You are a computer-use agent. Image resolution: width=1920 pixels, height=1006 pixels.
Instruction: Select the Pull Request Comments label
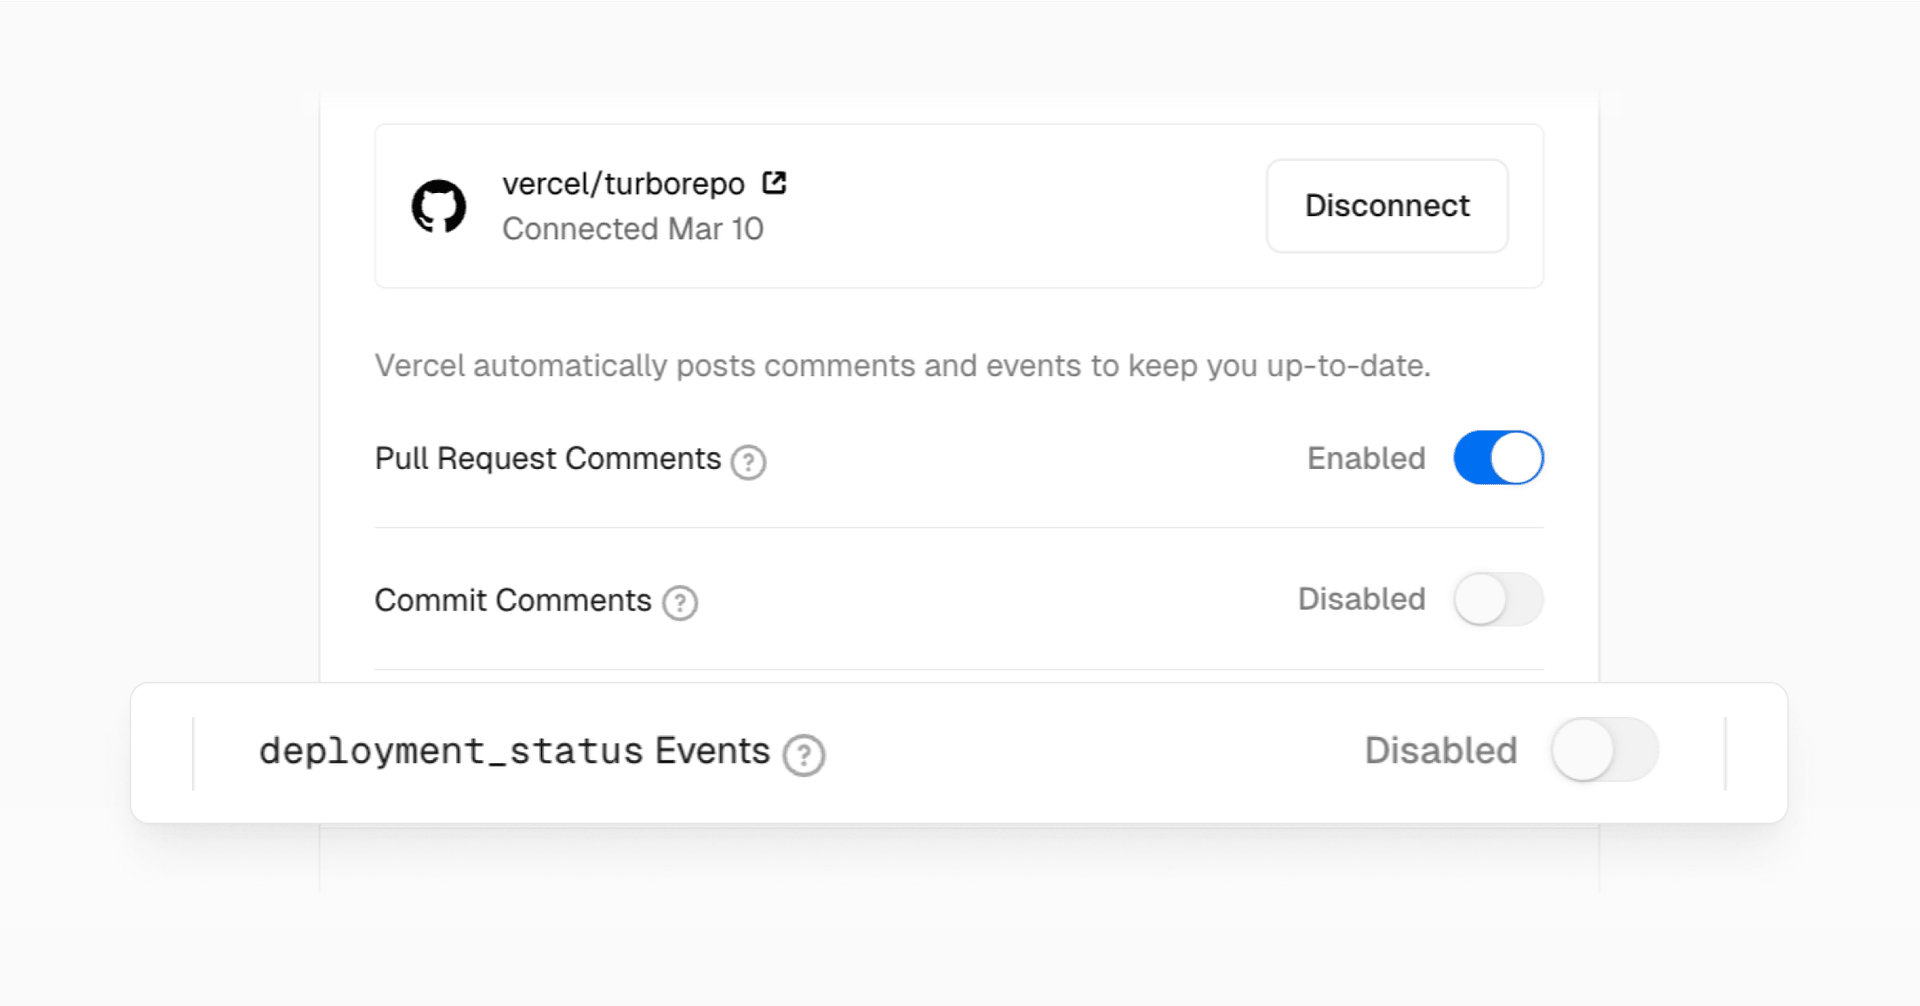click(548, 458)
